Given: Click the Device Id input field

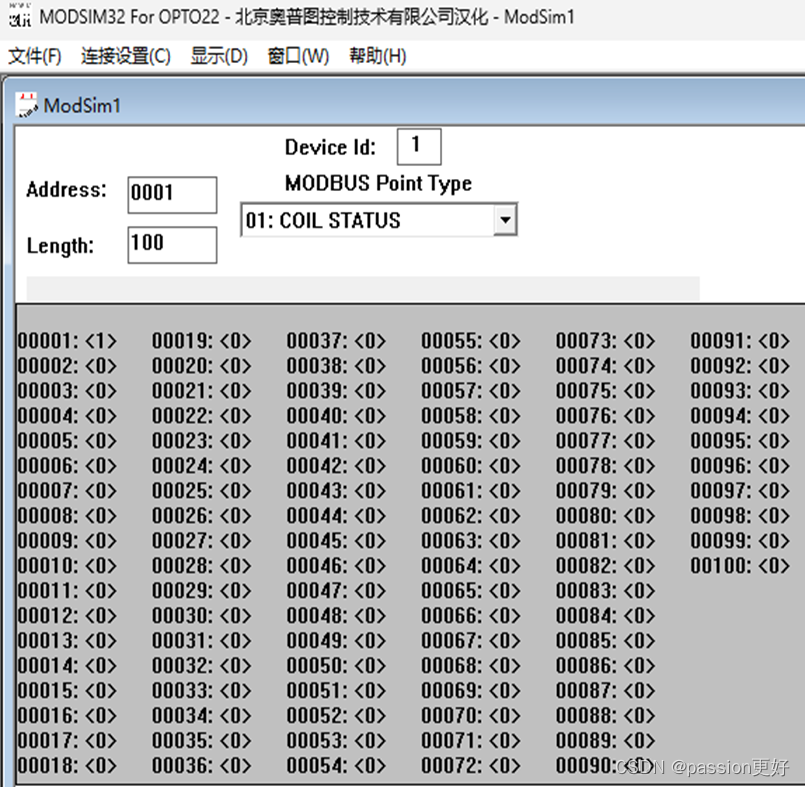Looking at the screenshot, I should [x=419, y=146].
